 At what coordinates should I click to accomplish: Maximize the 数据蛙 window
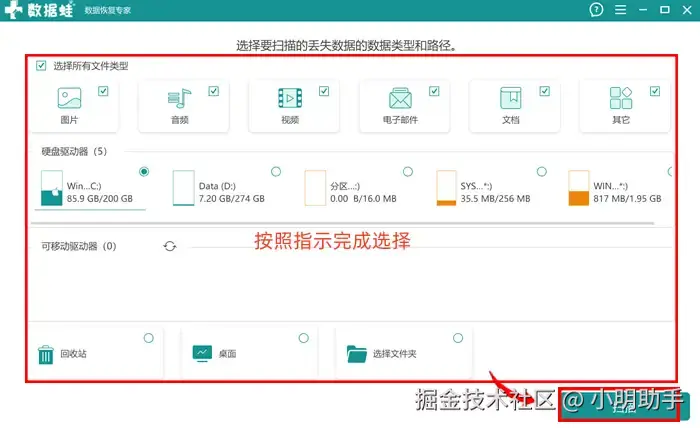pyautogui.click(x=665, y=10)
